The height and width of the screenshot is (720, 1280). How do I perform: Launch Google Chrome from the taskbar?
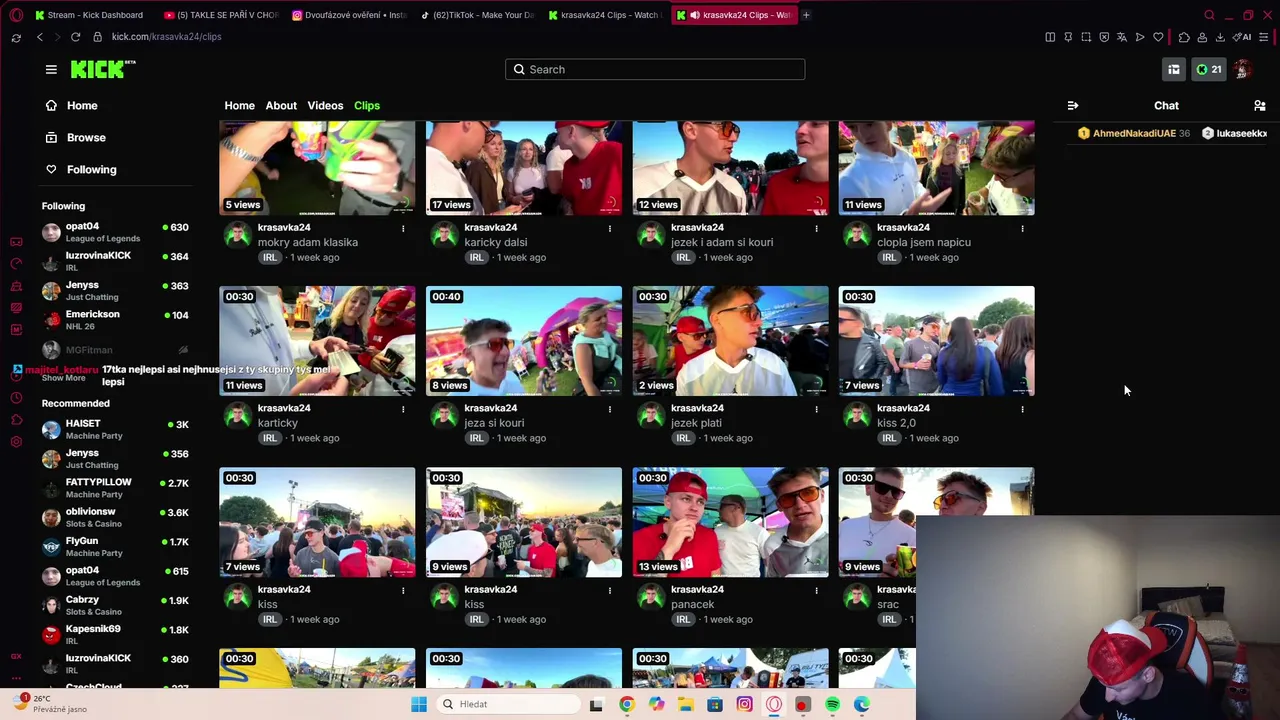(x=626, y=704)
